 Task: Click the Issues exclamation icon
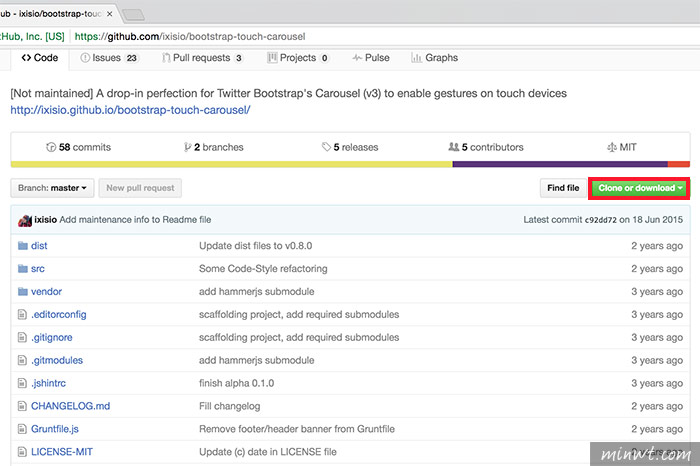point(85,58)
